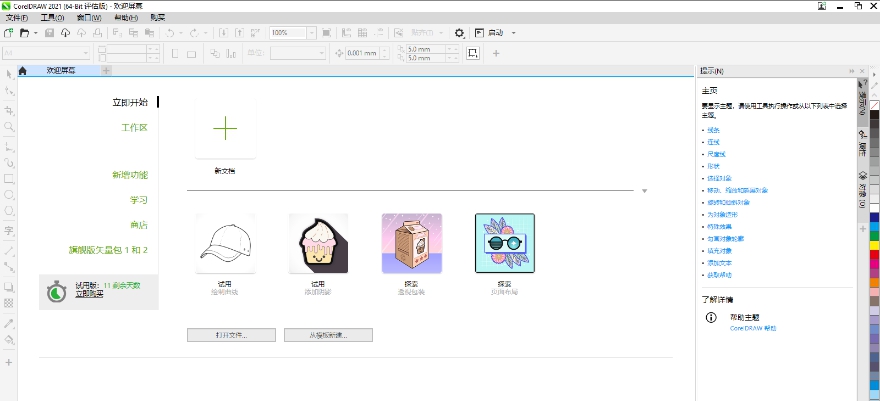The image size is (880, 401).
Task: Open the 新增功能 section in welcome sidebar
Action: (x=130, y=175)
